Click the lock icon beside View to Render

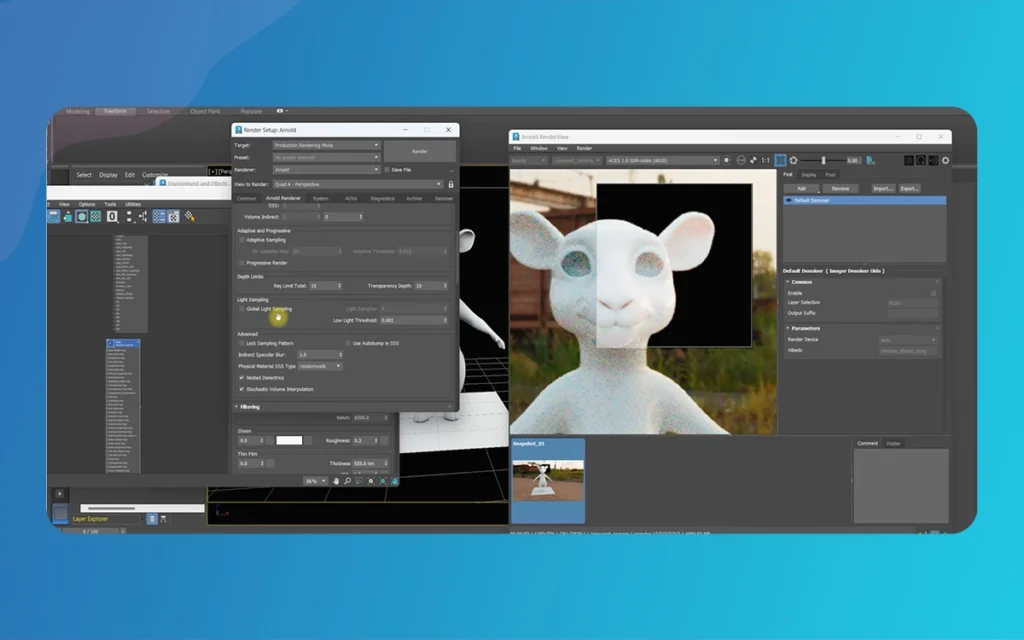tap(451, 184)
